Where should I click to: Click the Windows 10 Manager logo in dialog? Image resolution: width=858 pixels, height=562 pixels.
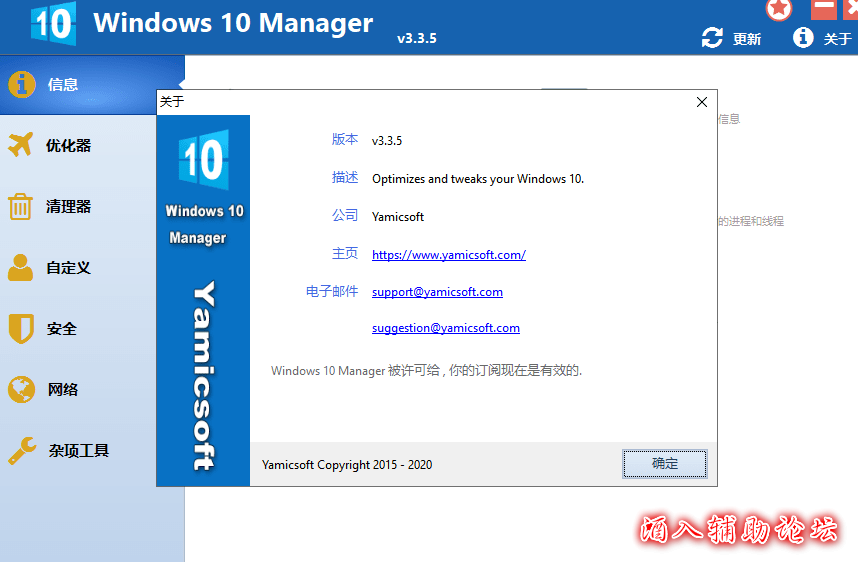click(x=203, y=160)
